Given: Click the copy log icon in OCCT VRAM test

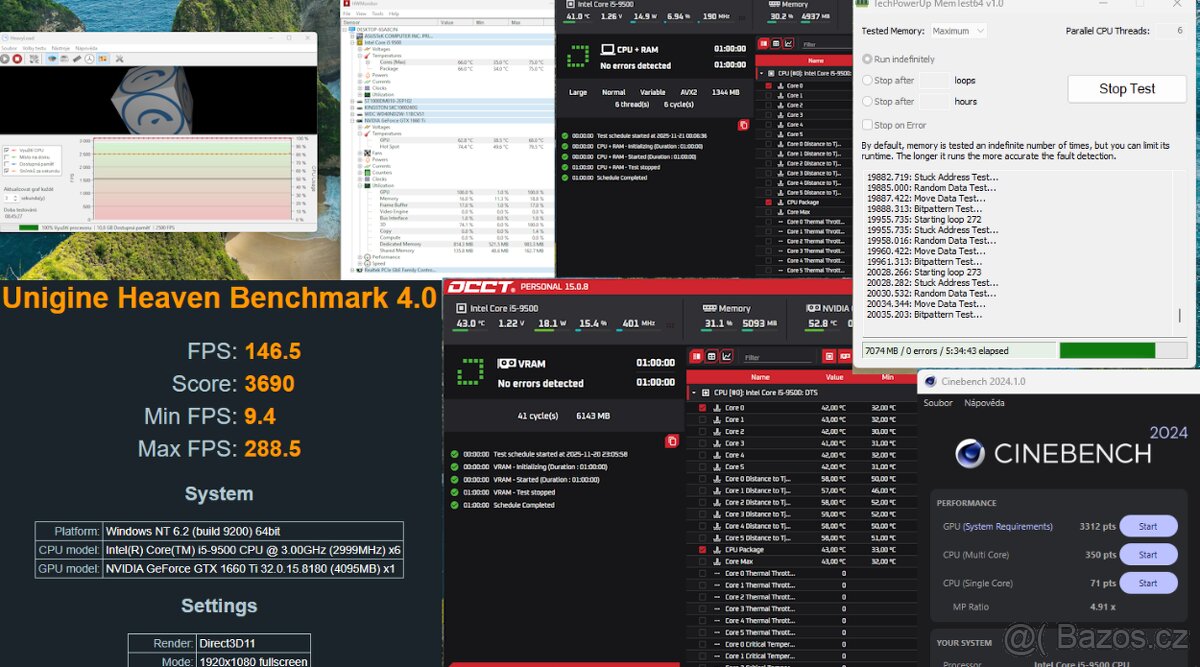Looking at the screenshot, I should [672, 441].
